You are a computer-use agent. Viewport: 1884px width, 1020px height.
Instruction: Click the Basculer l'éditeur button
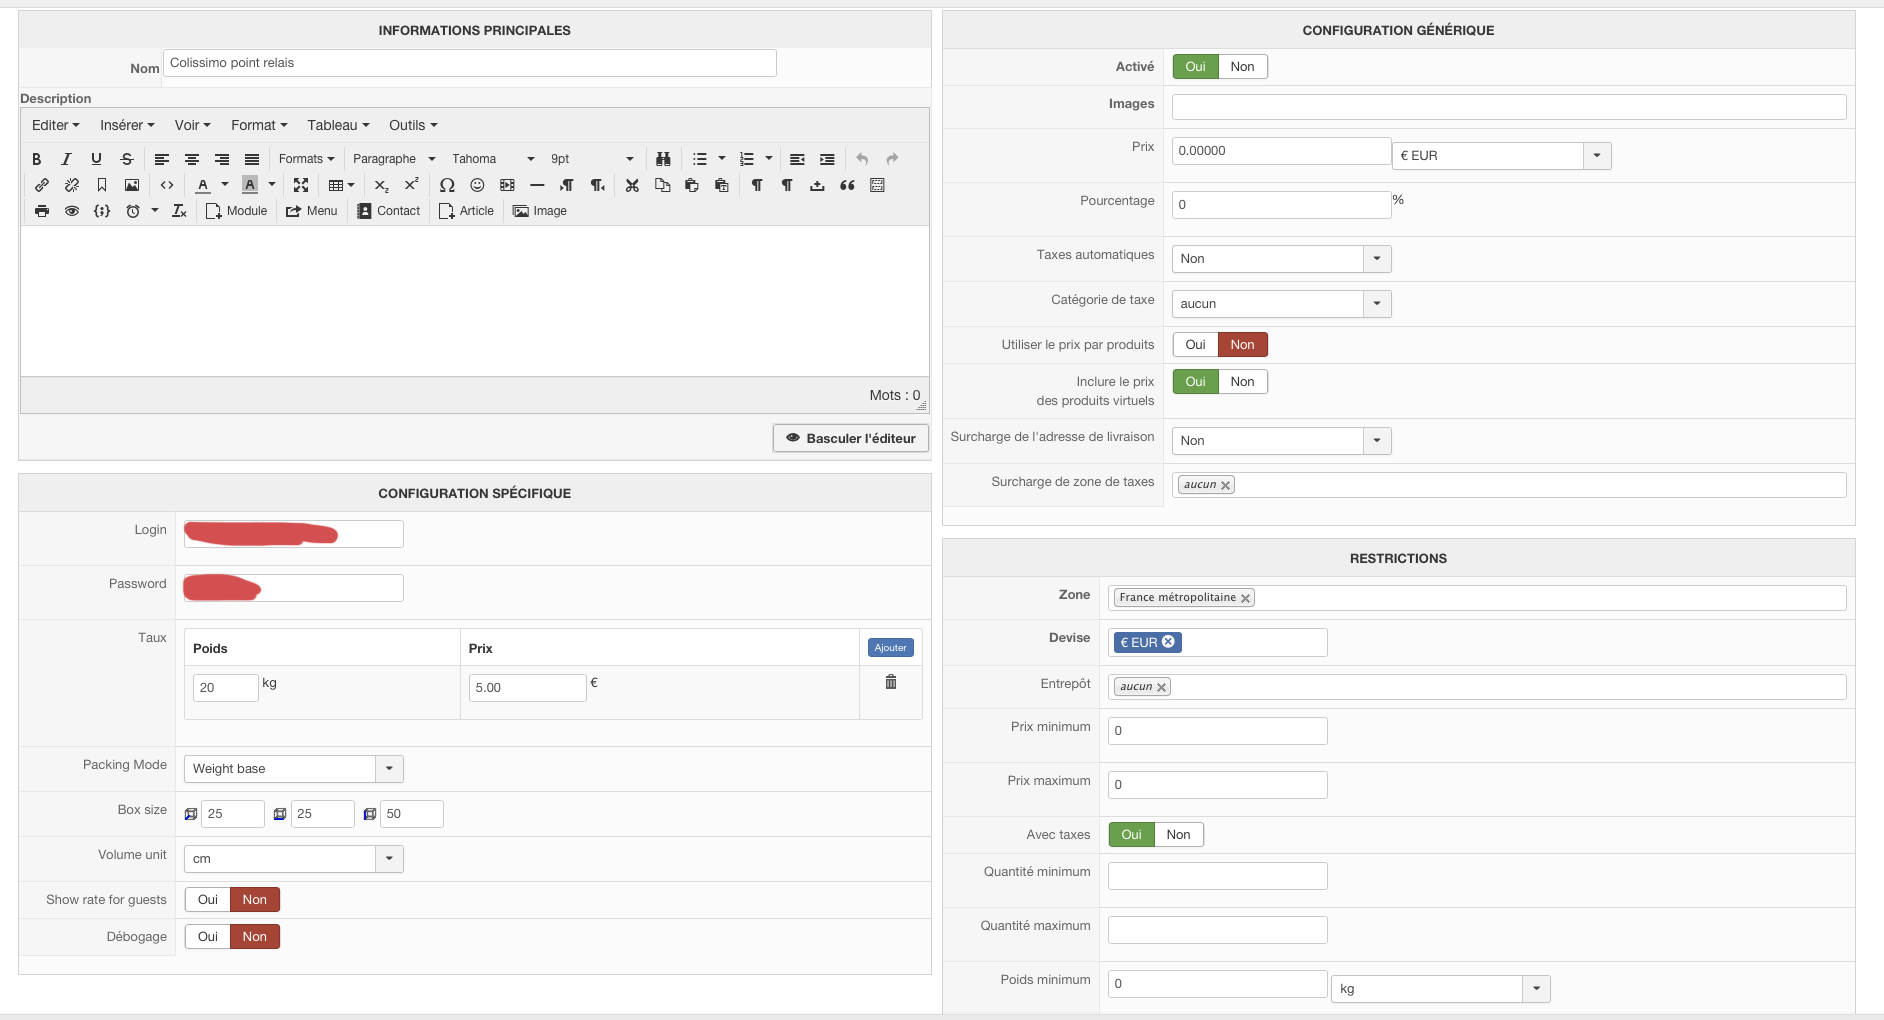(x=850, y=438)
